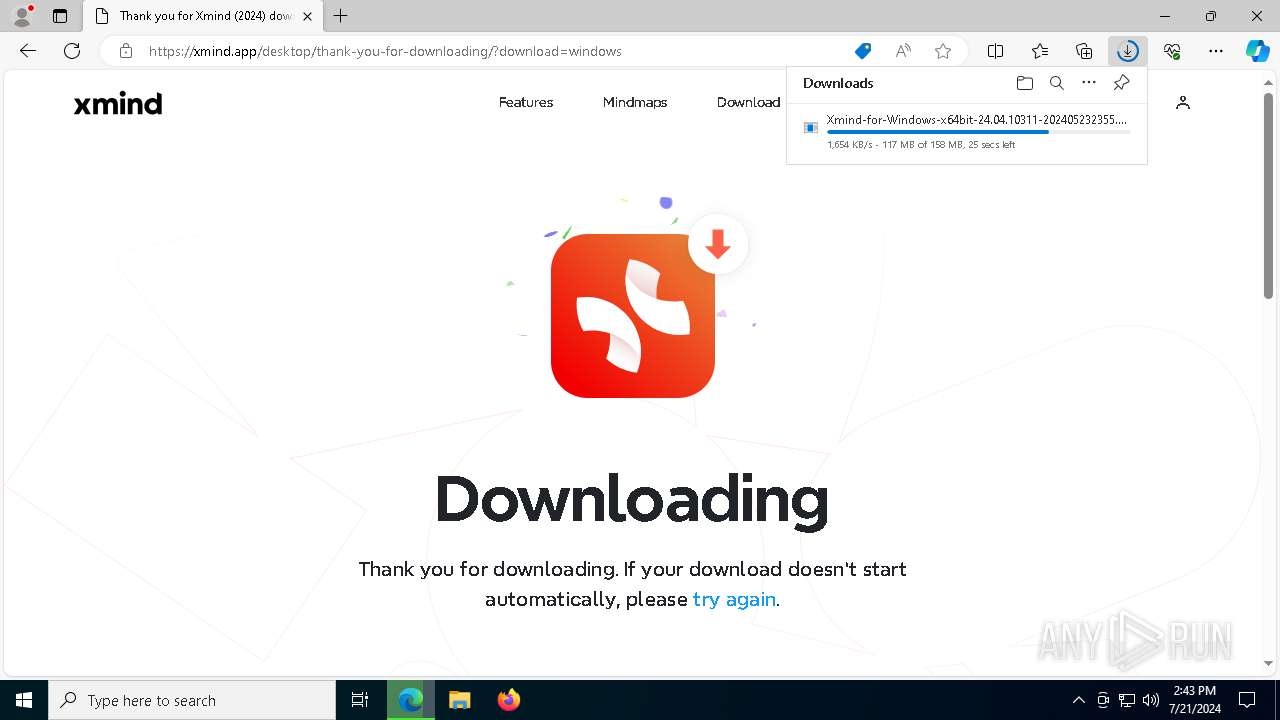Screen dimensions: 1280x720
Task: Open the Download nav item
Action: tap(748, 102)
